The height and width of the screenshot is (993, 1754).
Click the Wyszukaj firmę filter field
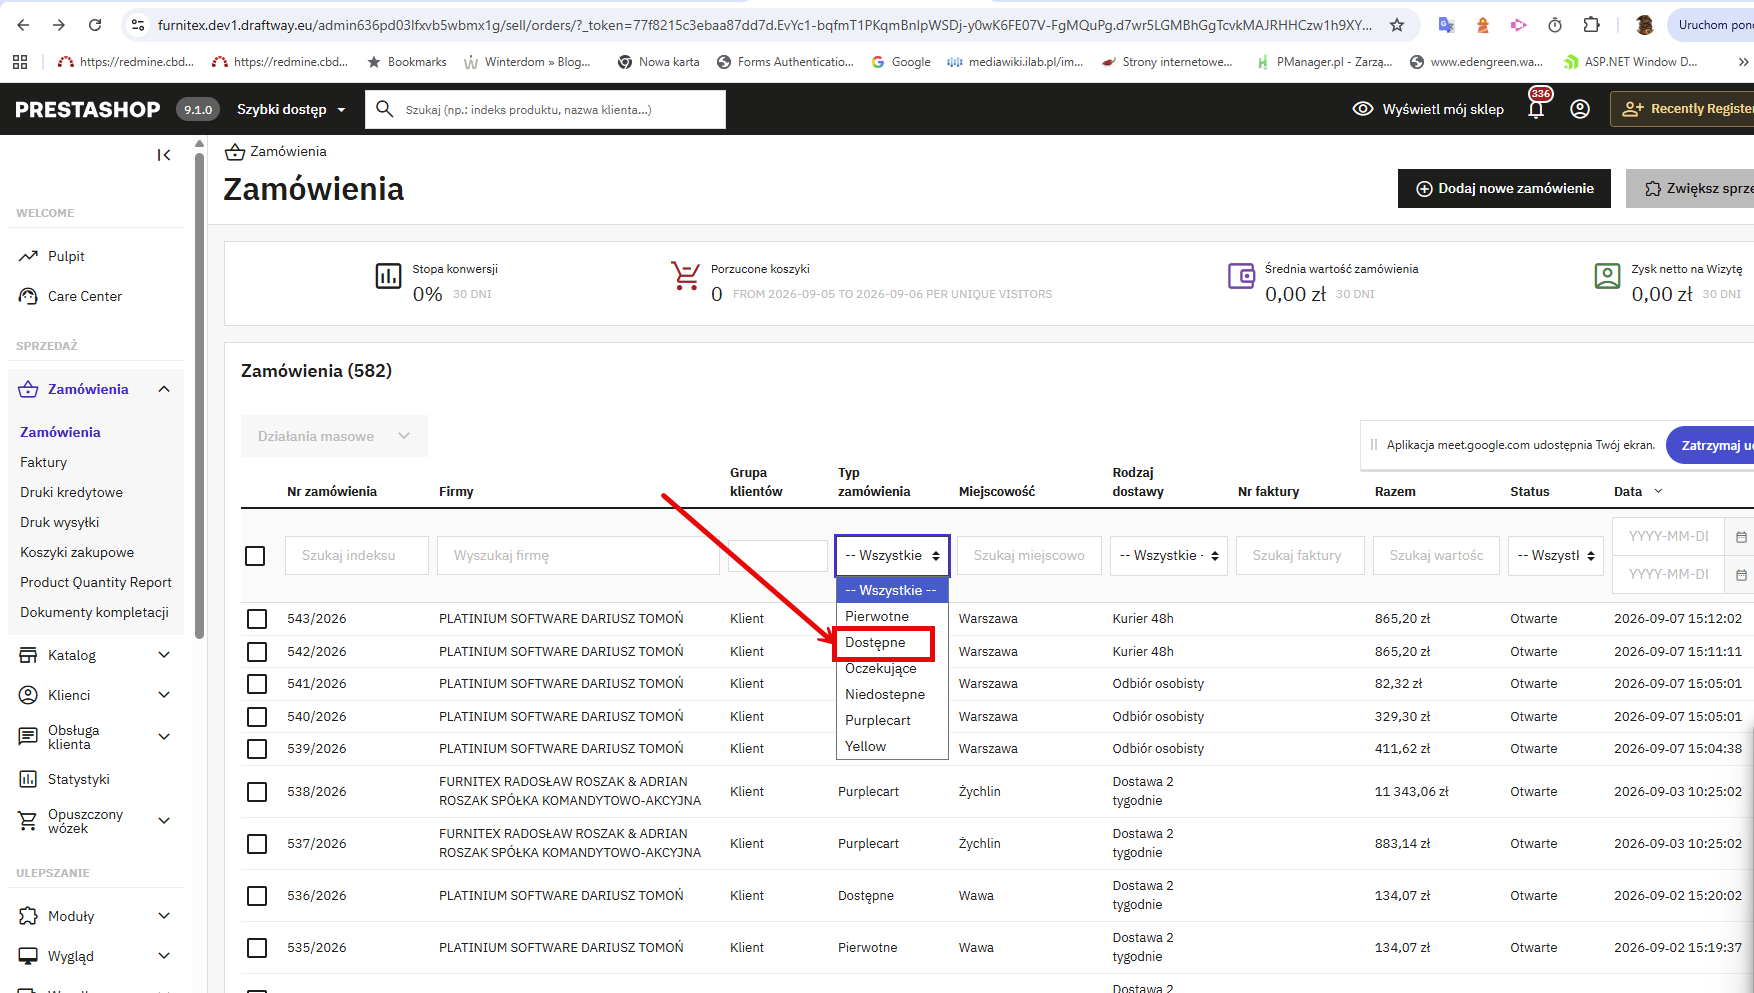click(578, 556)
